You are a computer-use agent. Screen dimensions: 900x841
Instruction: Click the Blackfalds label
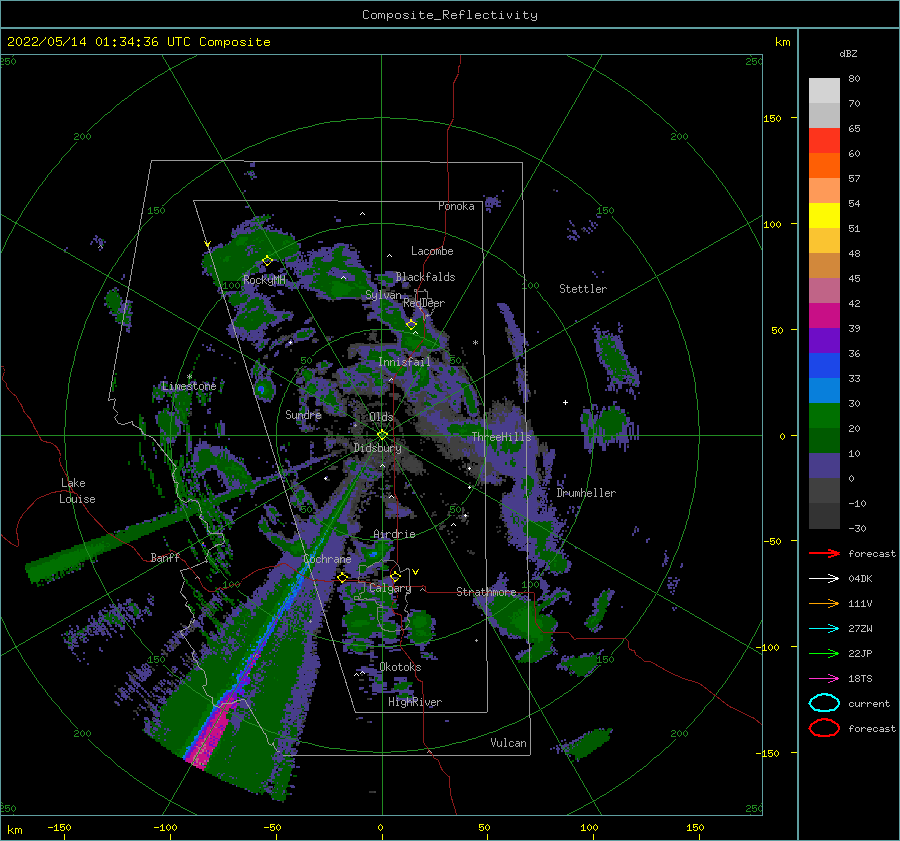[x=425, y=277]
